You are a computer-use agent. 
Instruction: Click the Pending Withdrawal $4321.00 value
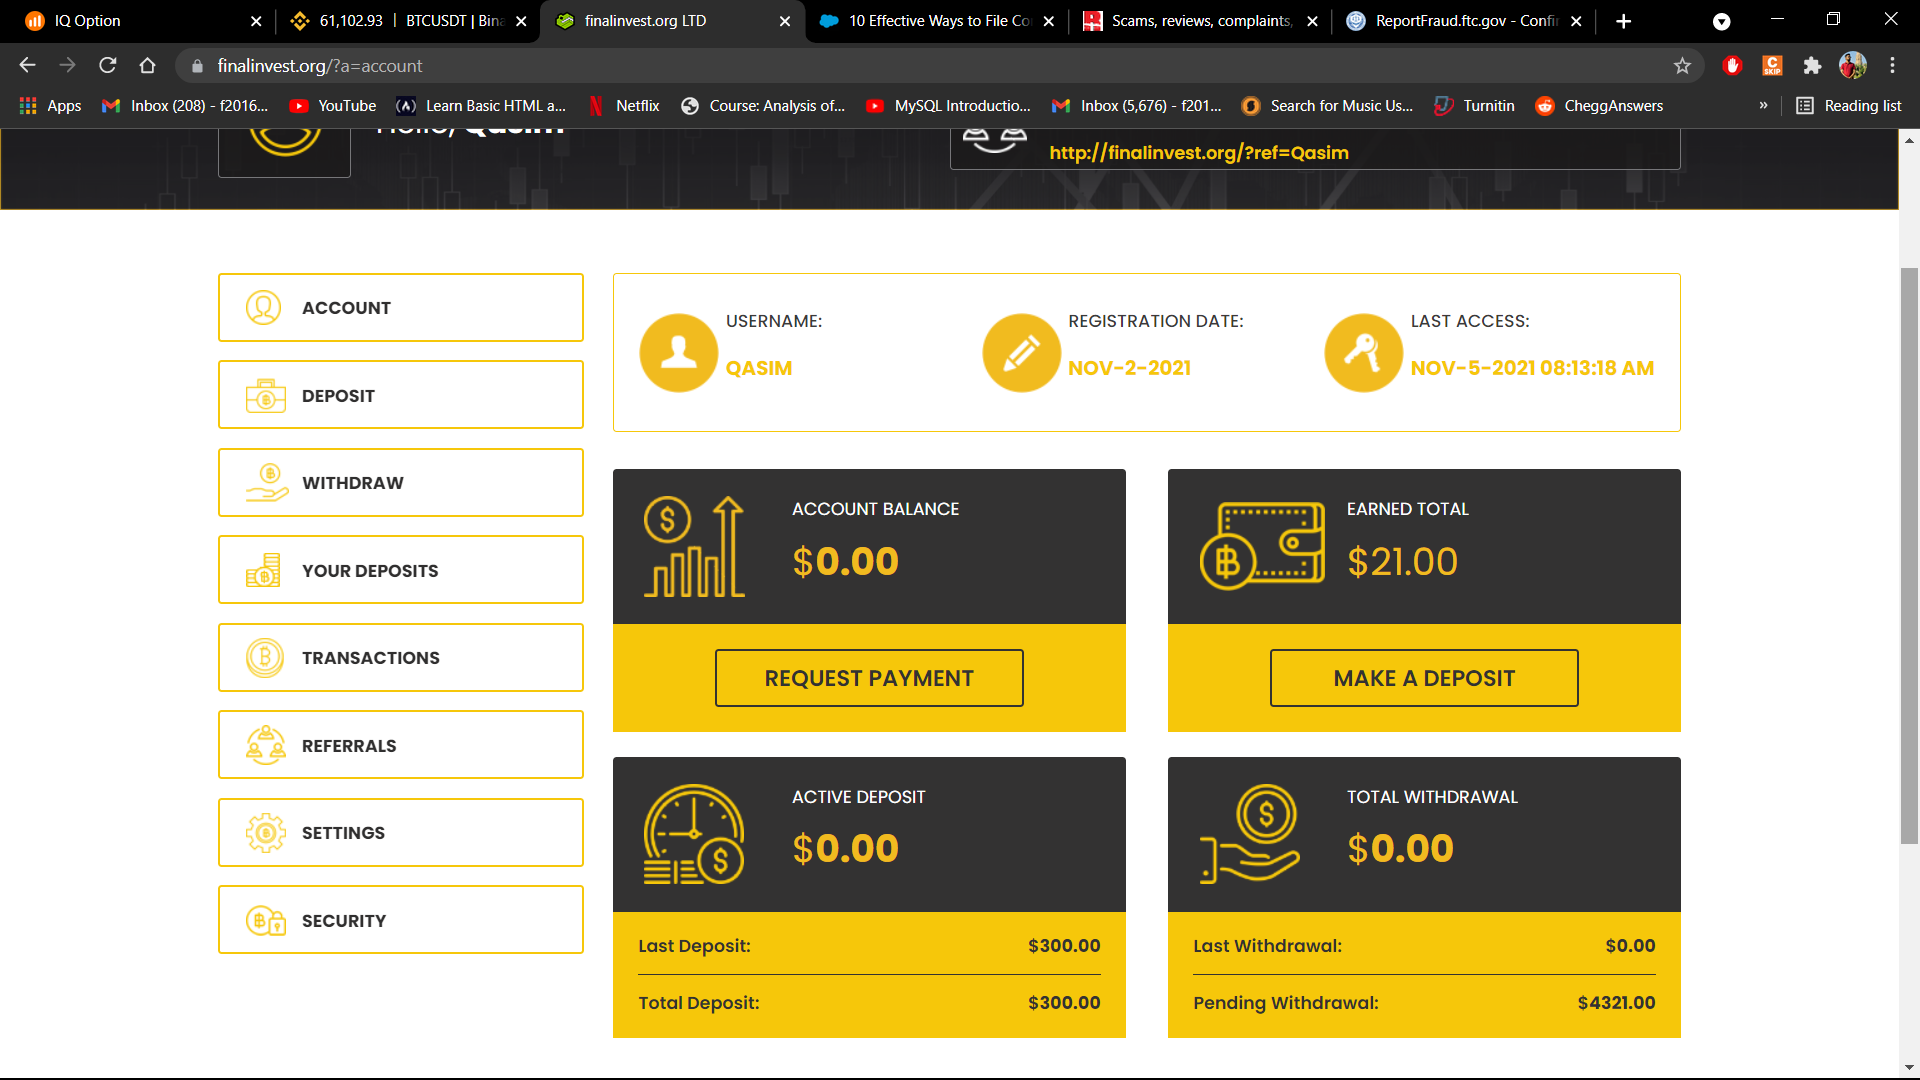click(1616, 1003)
